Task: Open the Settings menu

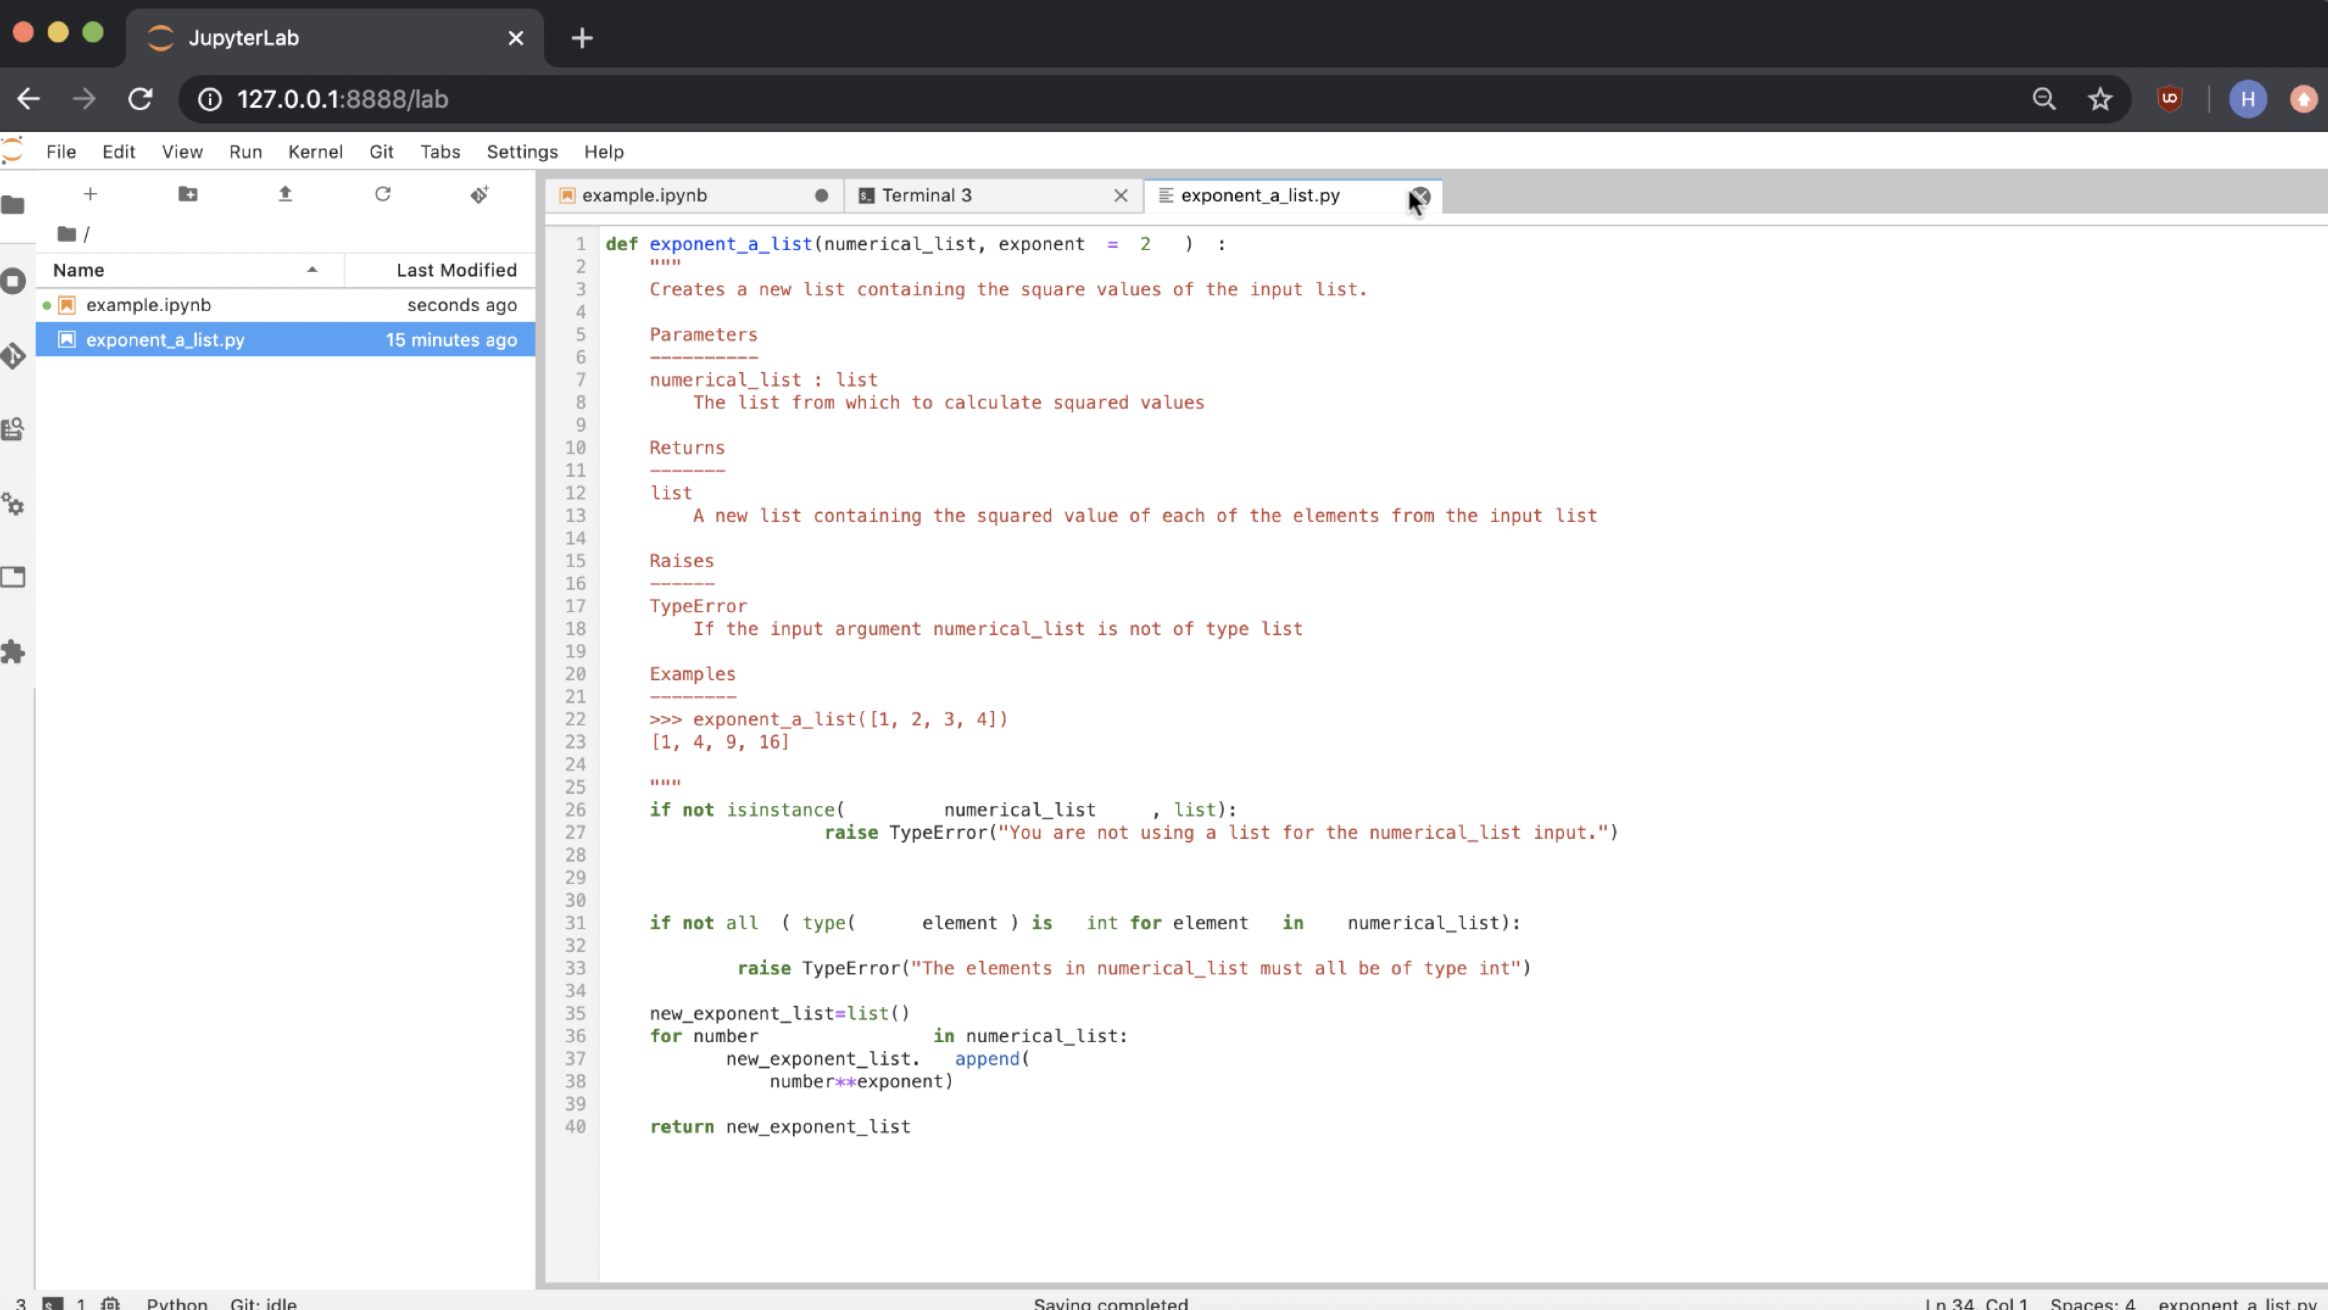Action: [x=521, y=152]
